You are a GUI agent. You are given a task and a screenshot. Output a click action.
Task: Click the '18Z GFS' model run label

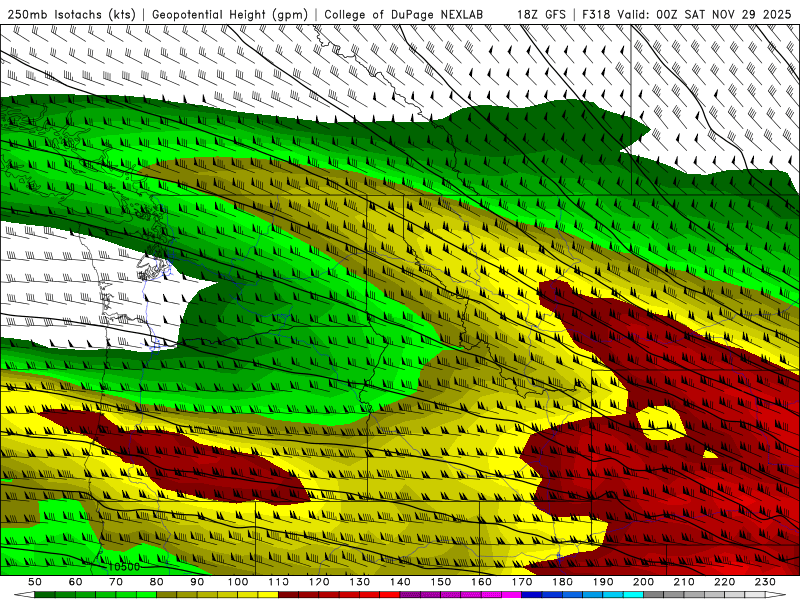(541, 15)
